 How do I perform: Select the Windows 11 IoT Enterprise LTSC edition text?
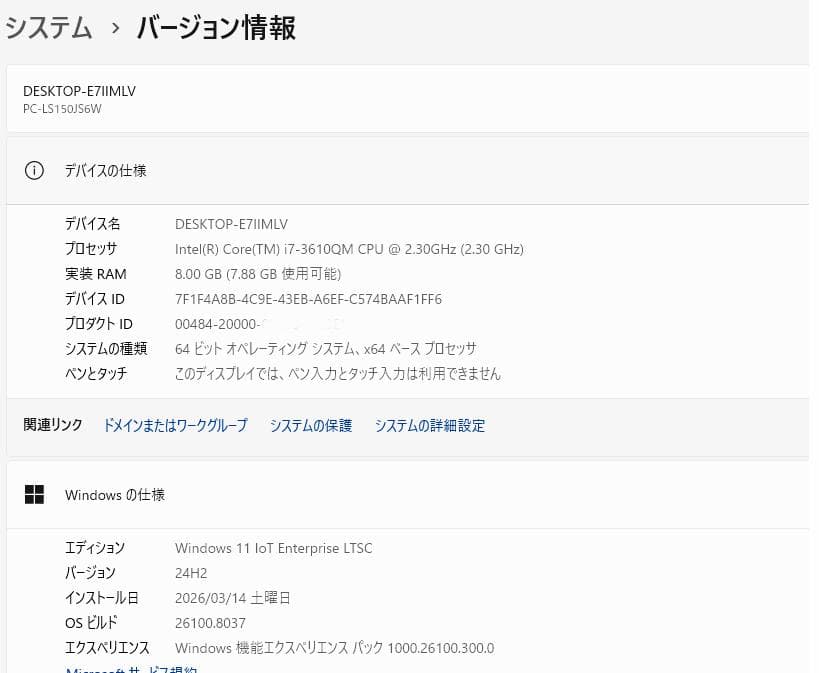pyautogui.click(x=275, y=548)
